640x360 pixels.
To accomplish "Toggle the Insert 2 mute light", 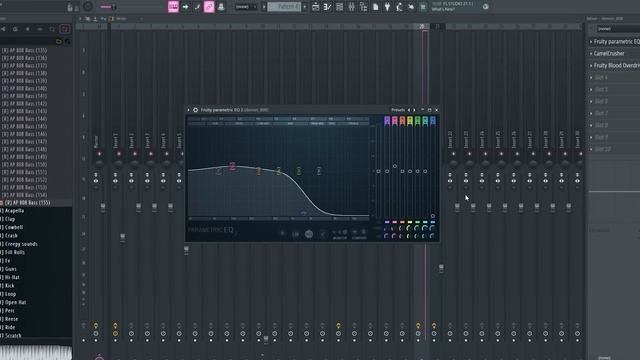I will (135, 154).
